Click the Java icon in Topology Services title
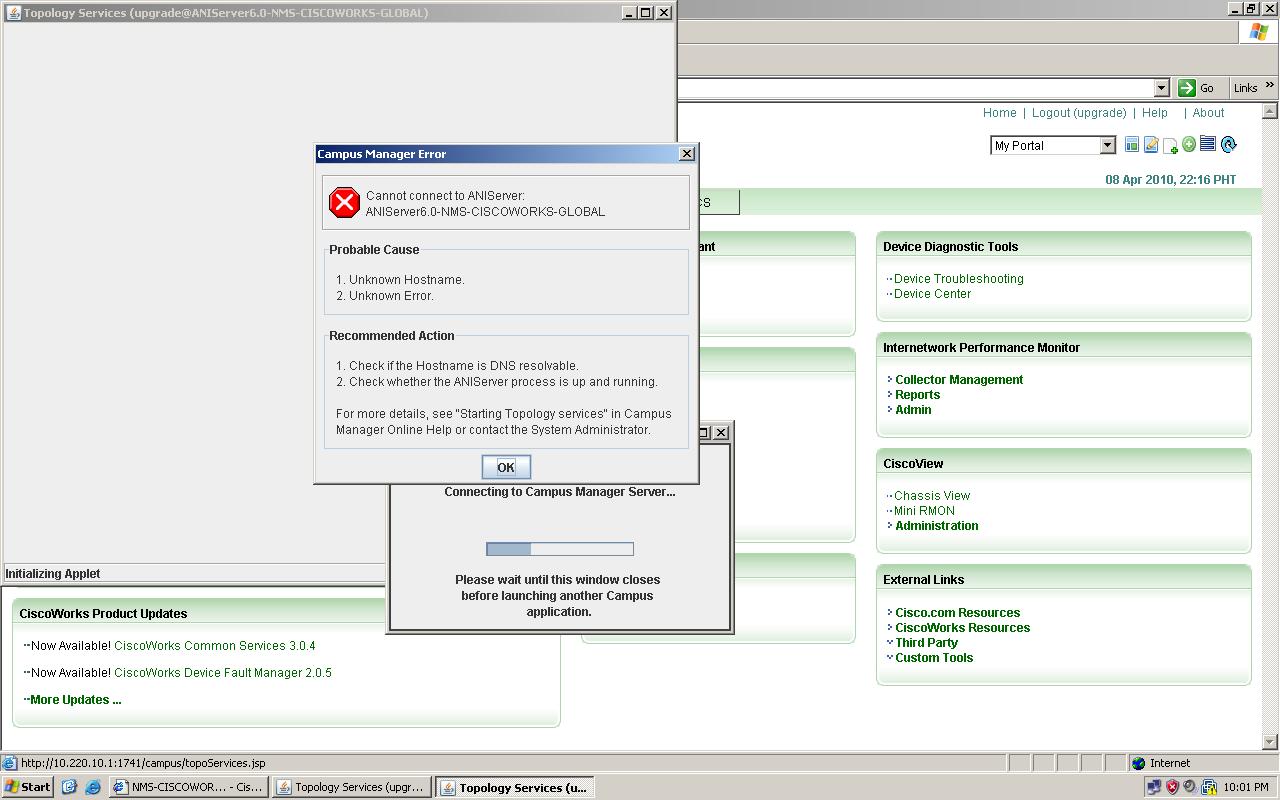This screenshot has width=1280, height=800. coord(13,13)
